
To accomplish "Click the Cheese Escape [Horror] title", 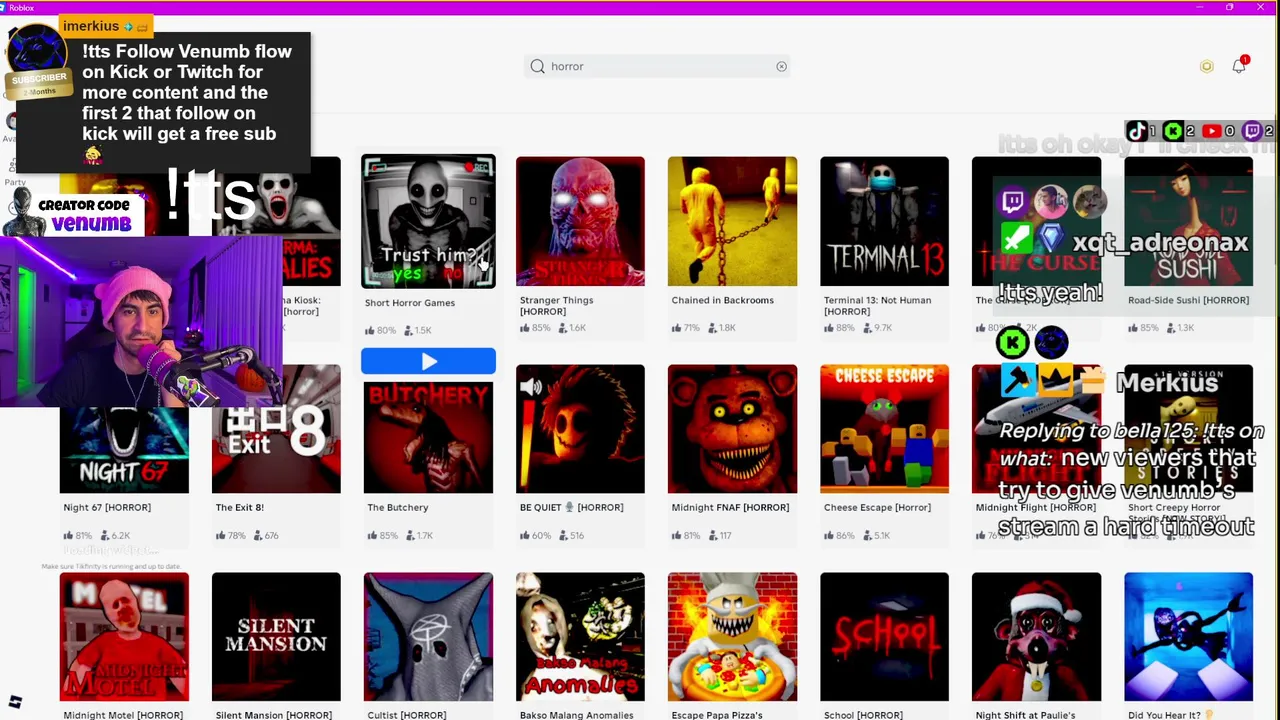I will (x=877, y=507).
